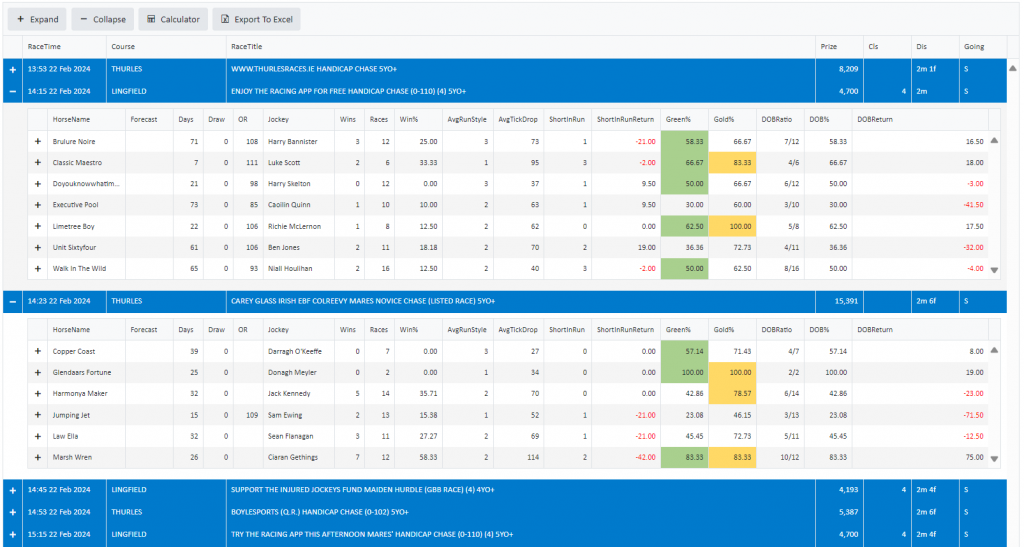Select Classic Maestro Gold% 83.33 cell
The height and width of the screenshot is (547, 1024).
(x=732, y=163)
